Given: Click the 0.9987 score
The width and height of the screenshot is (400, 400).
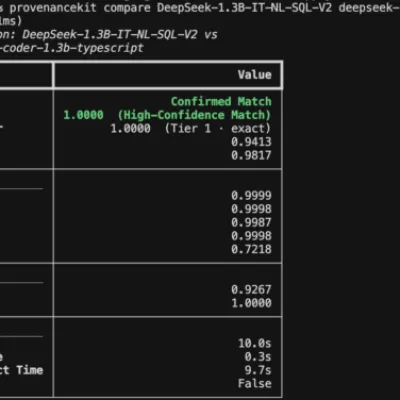Looking at the screenshot, I should pyautogui.click(x=251, y=222).
